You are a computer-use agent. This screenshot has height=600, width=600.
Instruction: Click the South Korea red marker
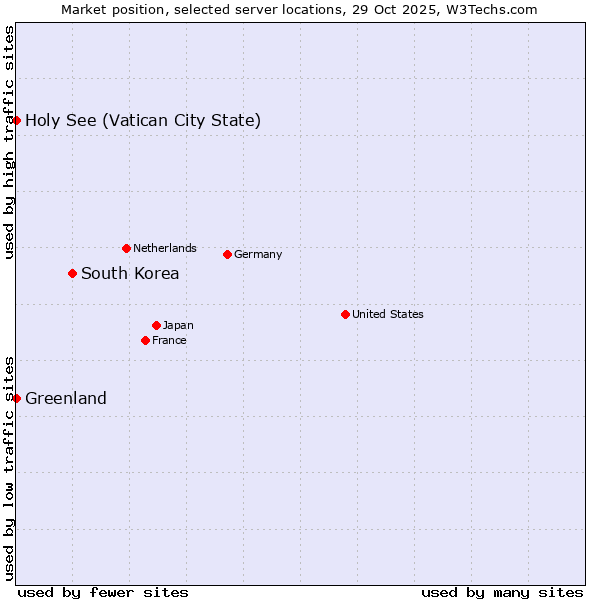[72, 273]
